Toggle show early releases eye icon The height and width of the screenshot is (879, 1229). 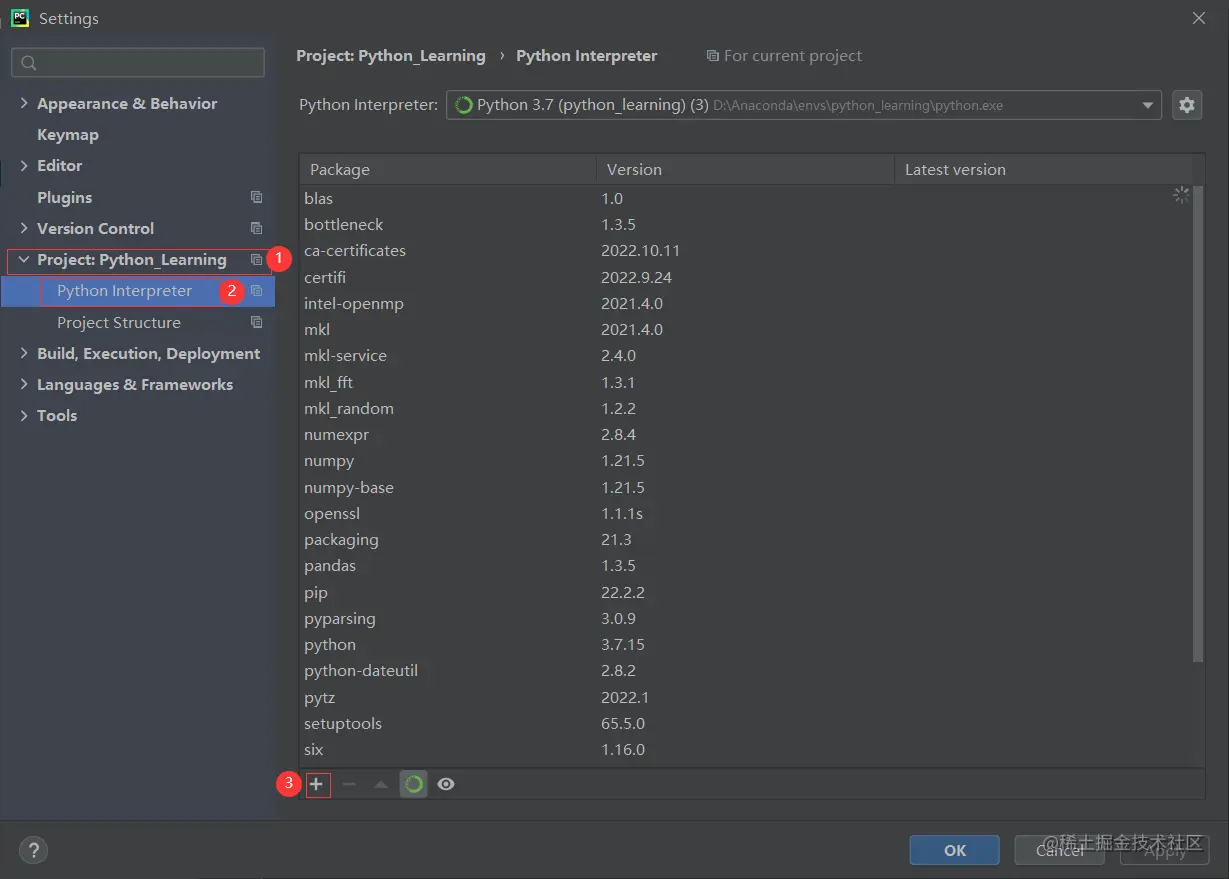click(x=446, y=784)
